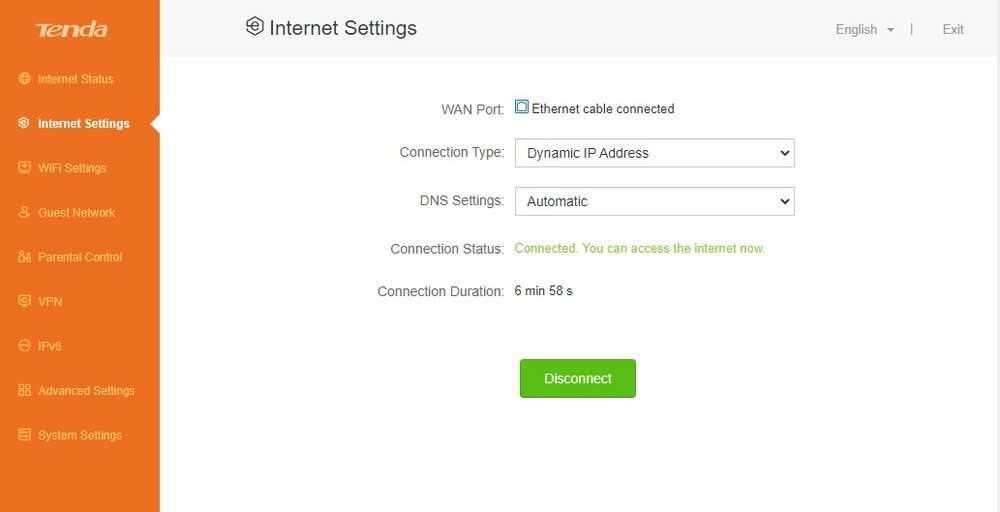This screenshot has width=1000, height=512.
Task: Click the WAN Port ethernet status icon
Action: click(x=521, y=107)
